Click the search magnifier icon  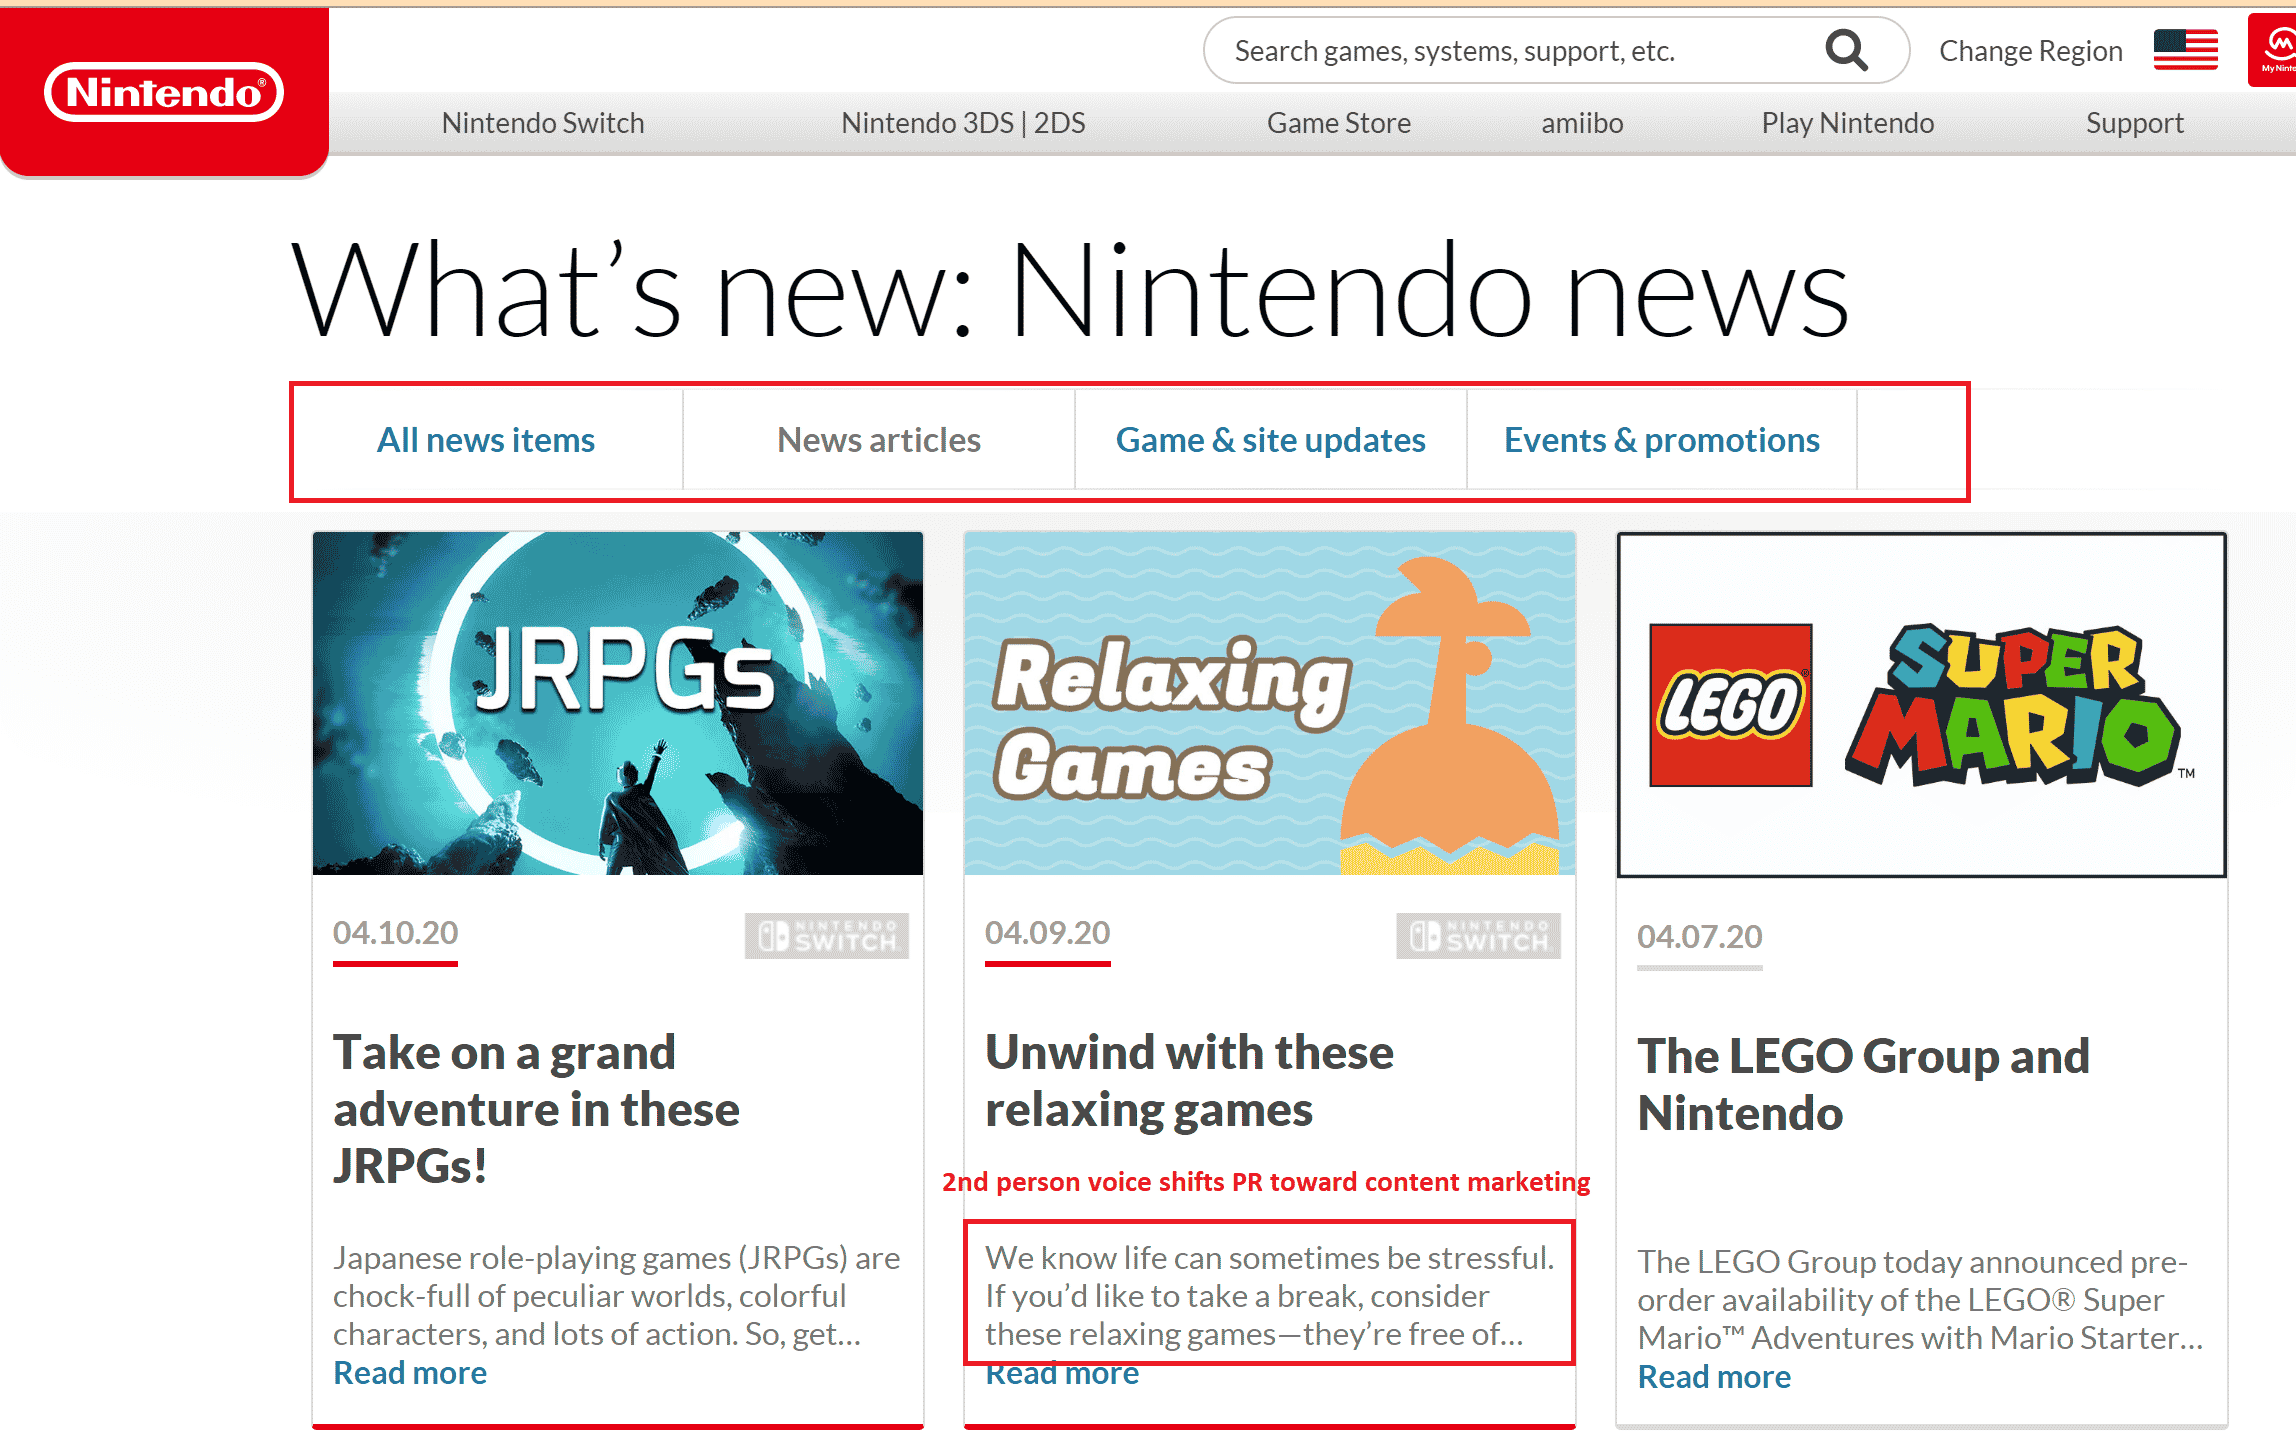point(1846,50)
